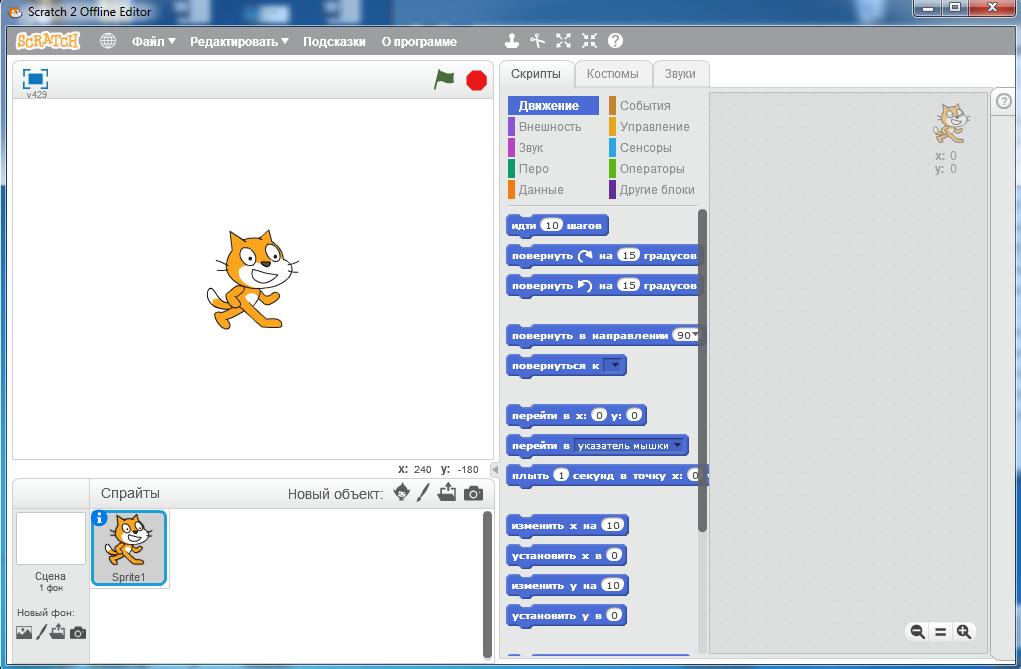The height and width of the screenshot is (669, 1021).
Task: Choose new sprite from library
Action: click(x=402, y=493)
